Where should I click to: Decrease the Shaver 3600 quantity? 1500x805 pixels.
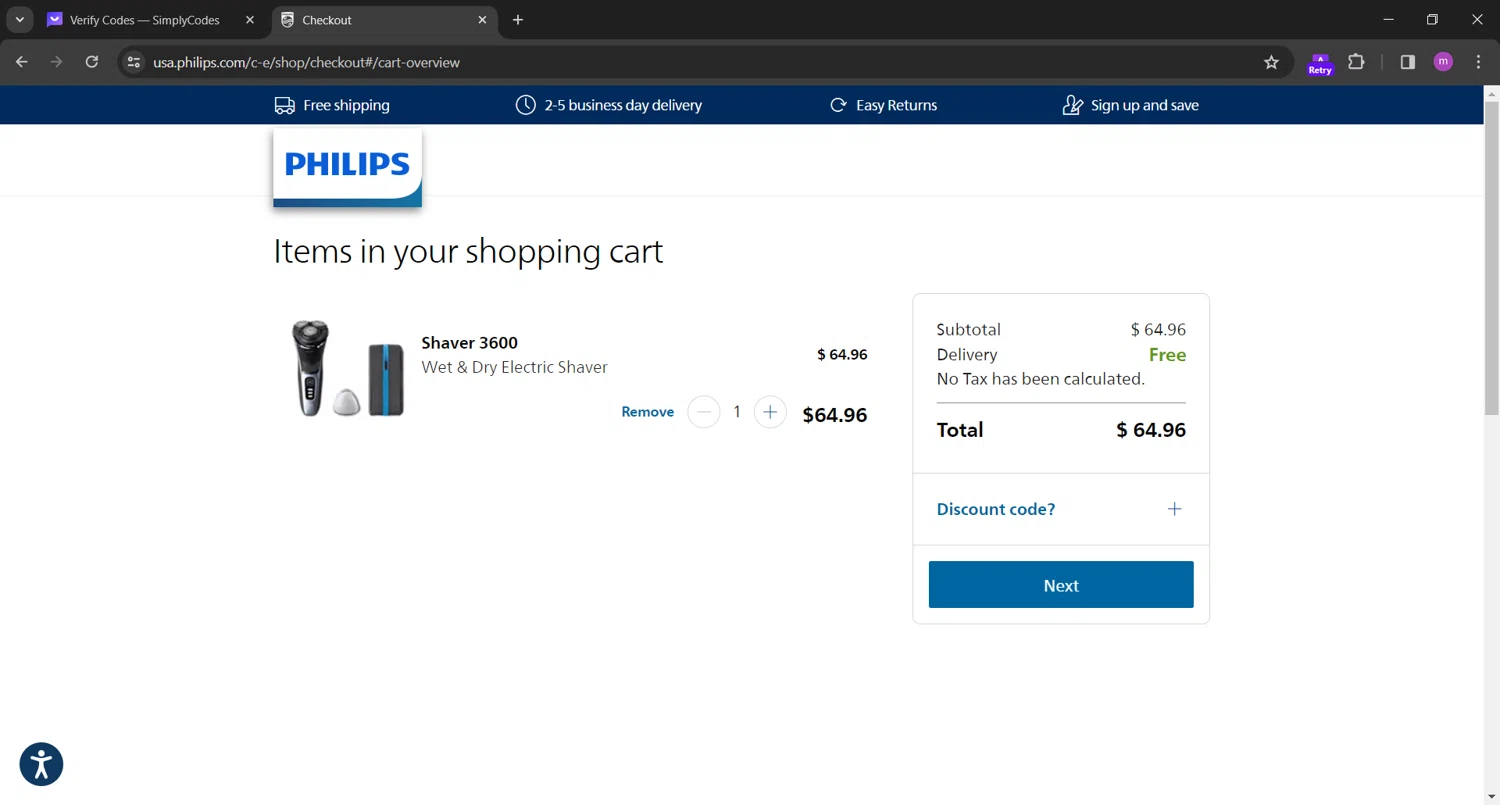[704, 412]
